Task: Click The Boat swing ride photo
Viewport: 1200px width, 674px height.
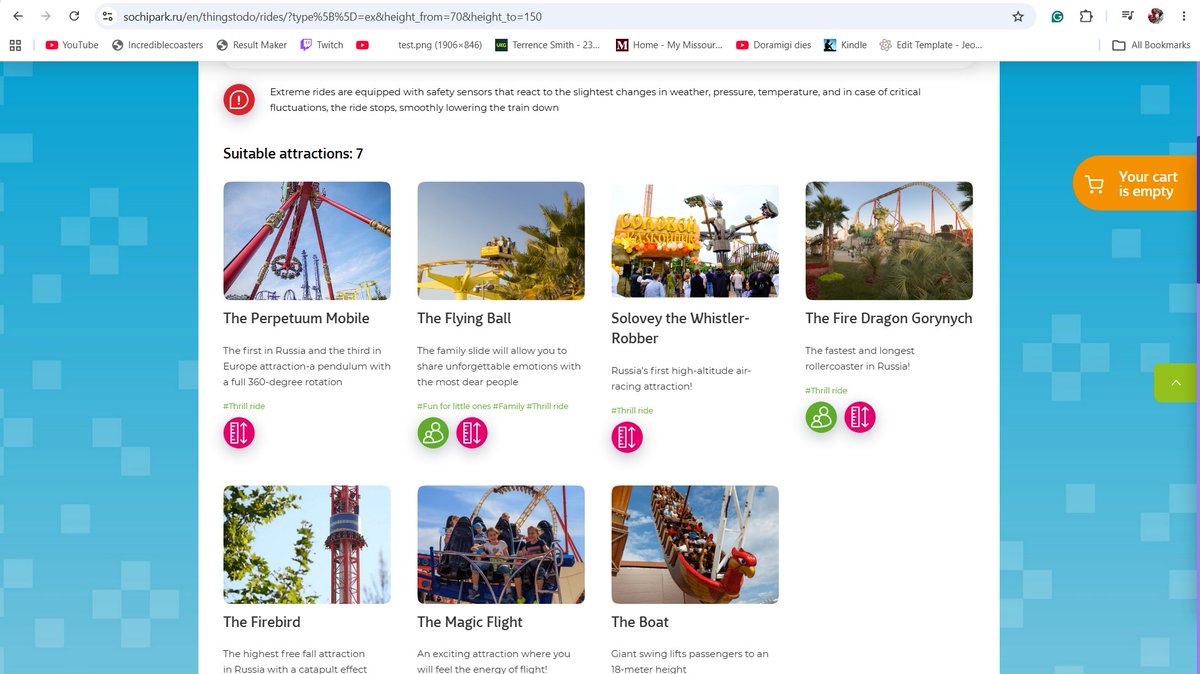Action: tap(695, 545)
